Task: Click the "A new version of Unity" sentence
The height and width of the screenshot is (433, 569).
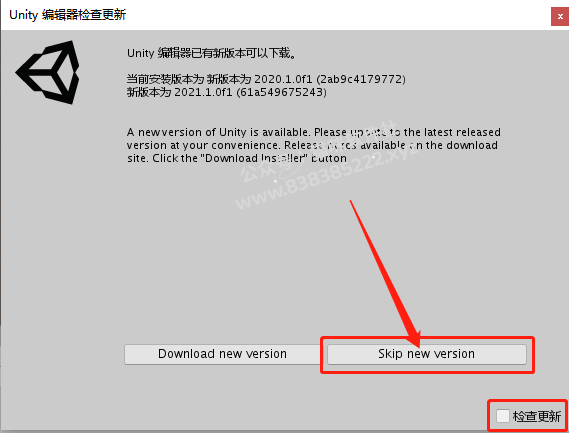Action: coord(218,132)
